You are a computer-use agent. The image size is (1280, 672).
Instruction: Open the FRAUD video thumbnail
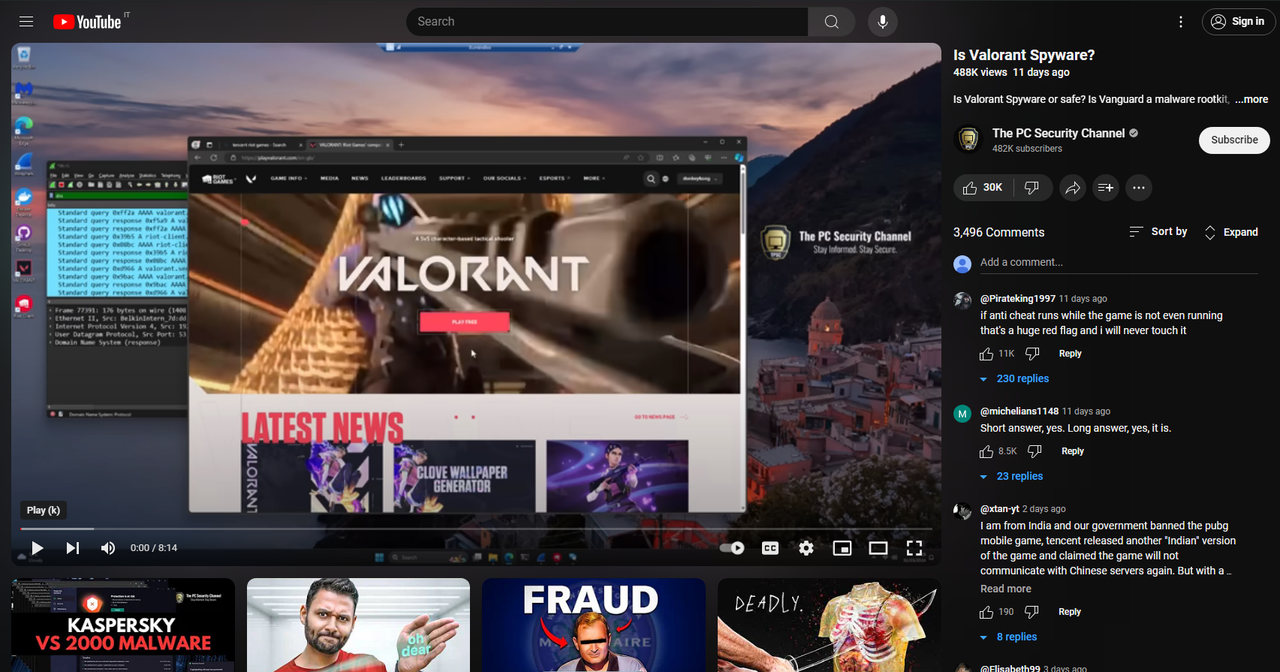(x=593, y=625)
